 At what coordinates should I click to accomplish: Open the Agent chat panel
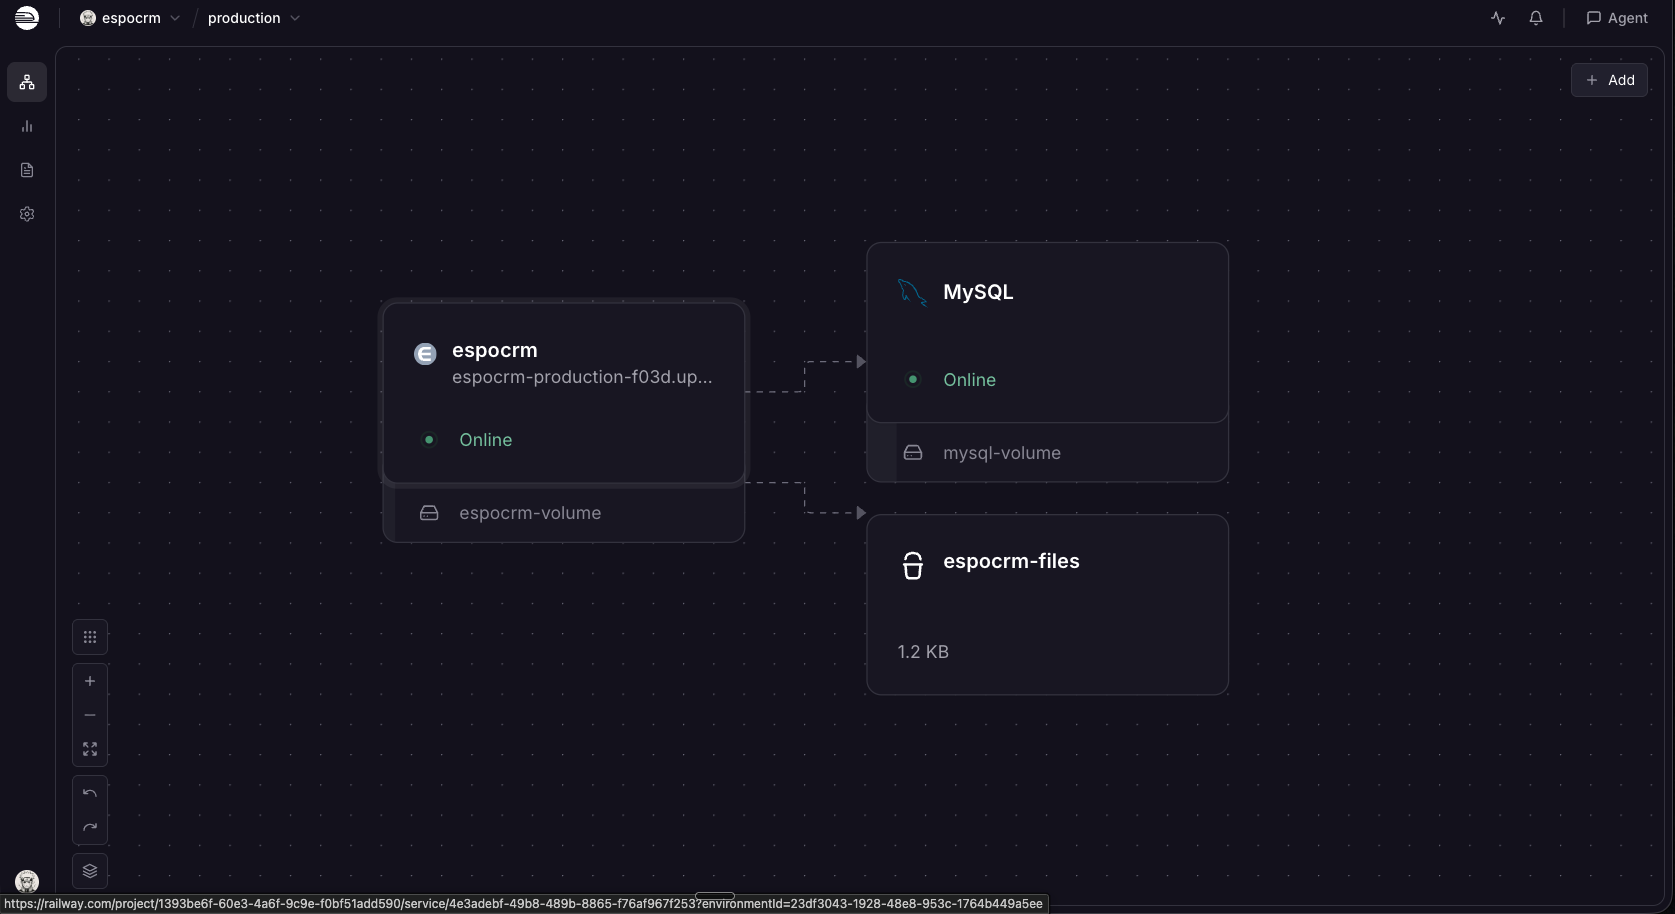pos(1617,18)
